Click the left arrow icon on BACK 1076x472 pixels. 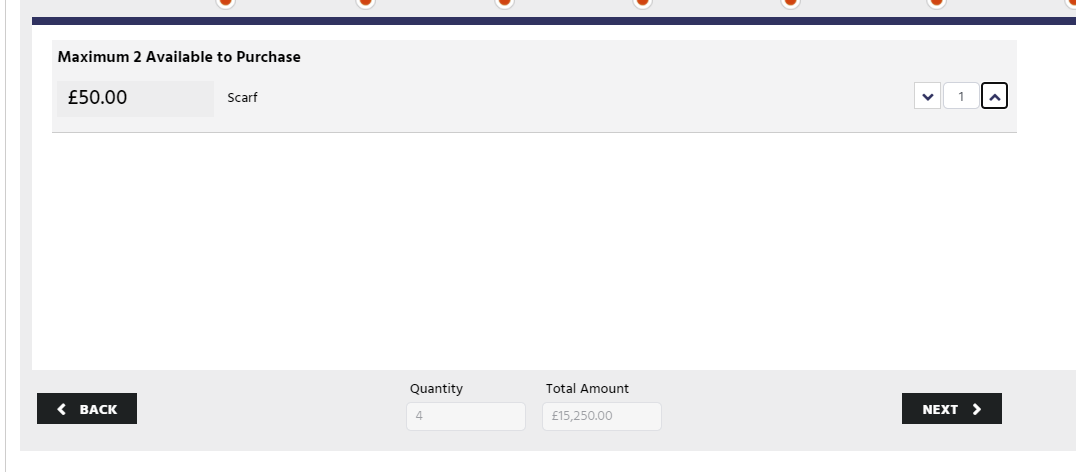click(x=62, y=409)
